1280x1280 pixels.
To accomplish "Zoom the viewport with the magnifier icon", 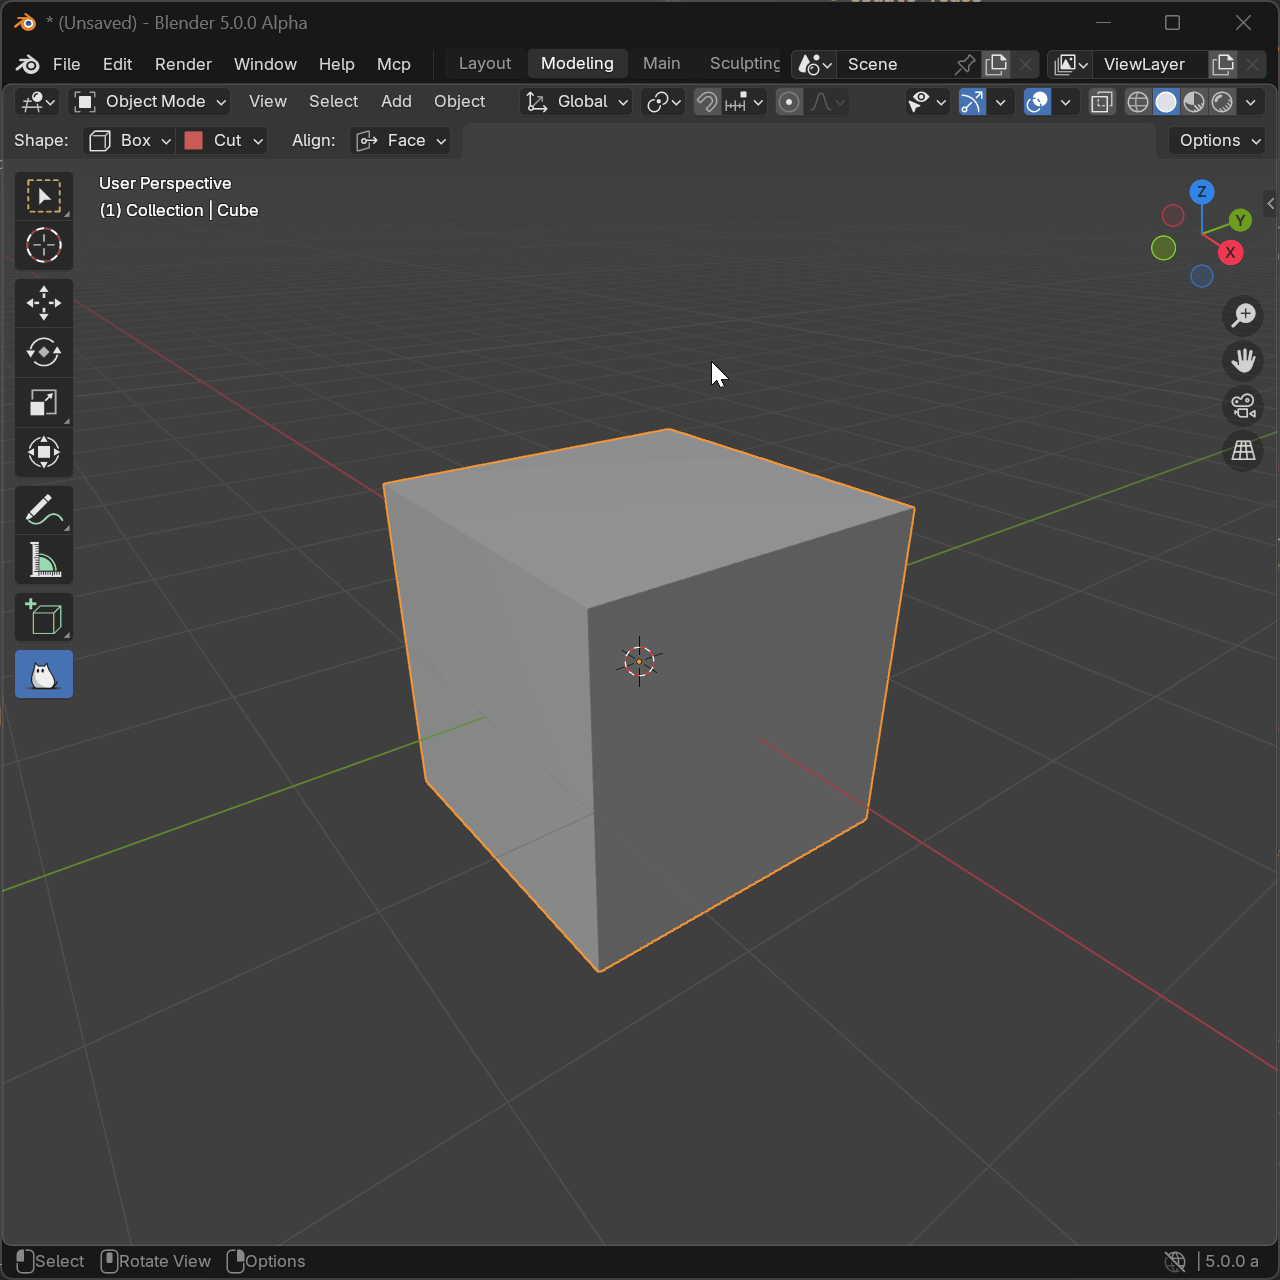I will click(1242, 316).
